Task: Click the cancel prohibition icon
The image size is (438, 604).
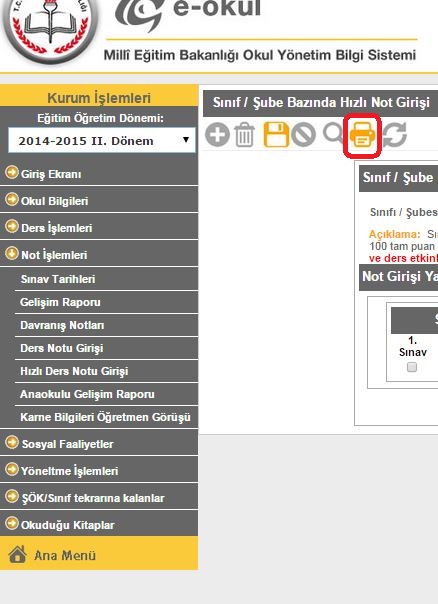Action: tap(304, 135)
